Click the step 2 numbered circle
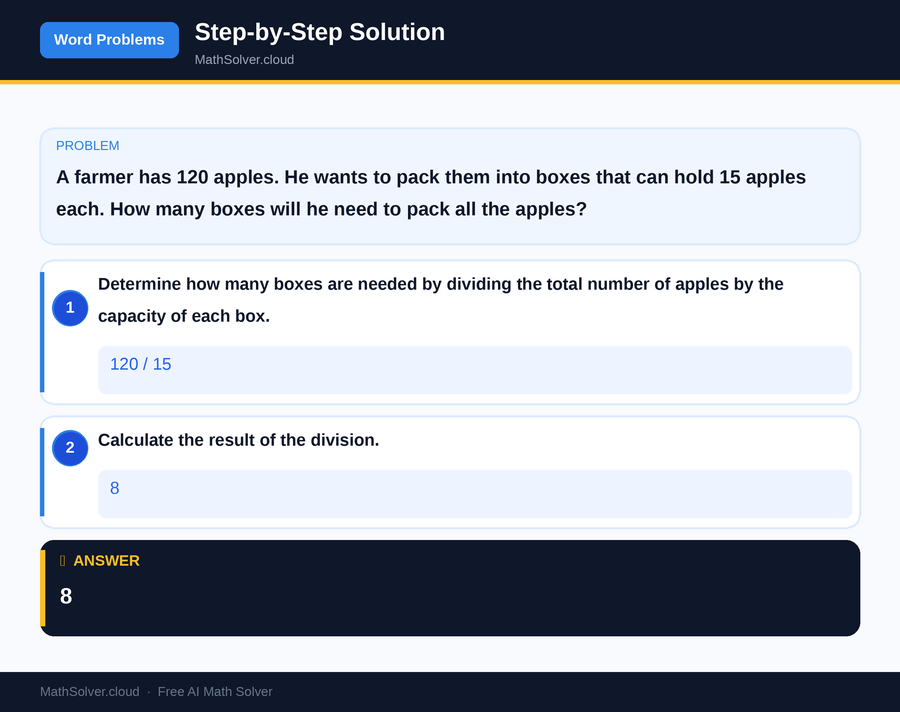Screen dimensions: 900x712 pos(70,448)
